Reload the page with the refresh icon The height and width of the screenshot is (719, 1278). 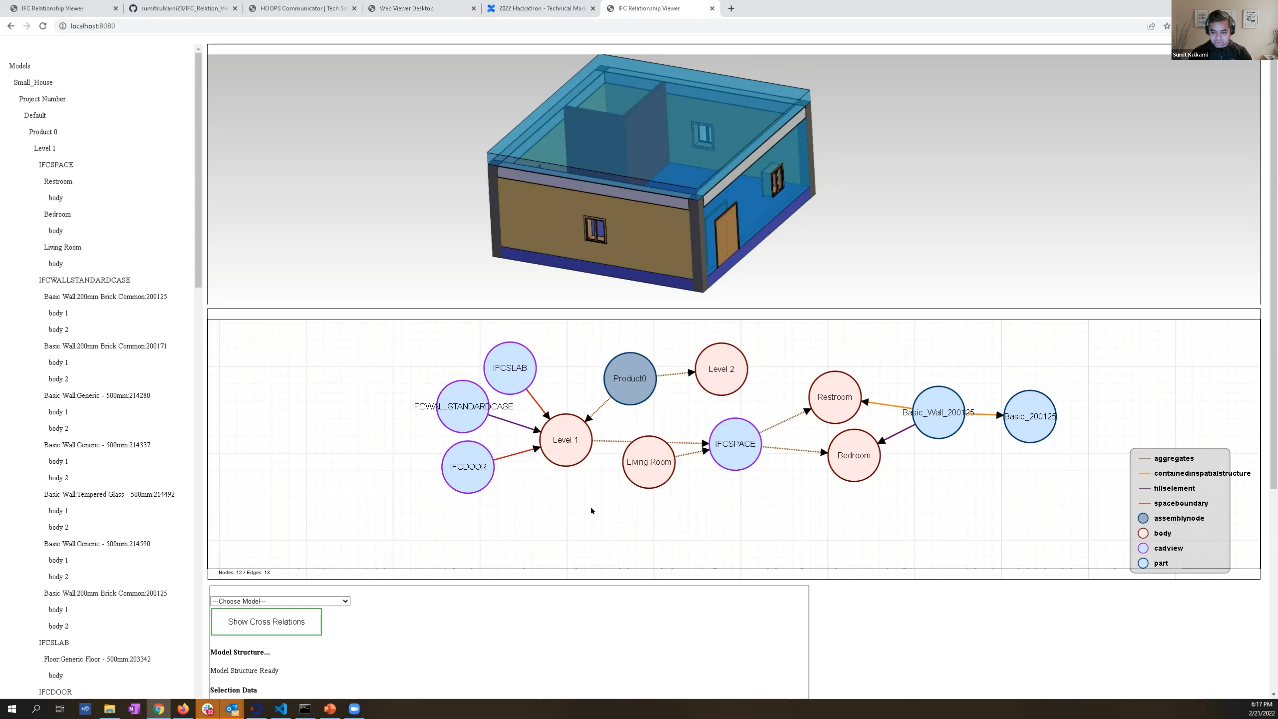[43, 26]
